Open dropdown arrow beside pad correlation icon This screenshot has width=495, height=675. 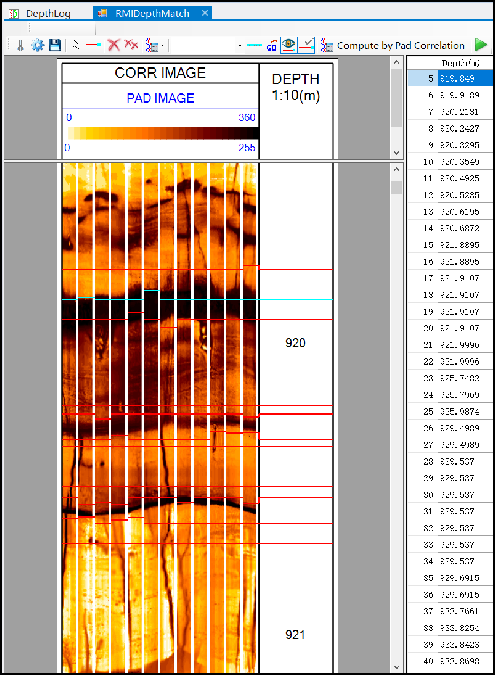pos(163,45)
